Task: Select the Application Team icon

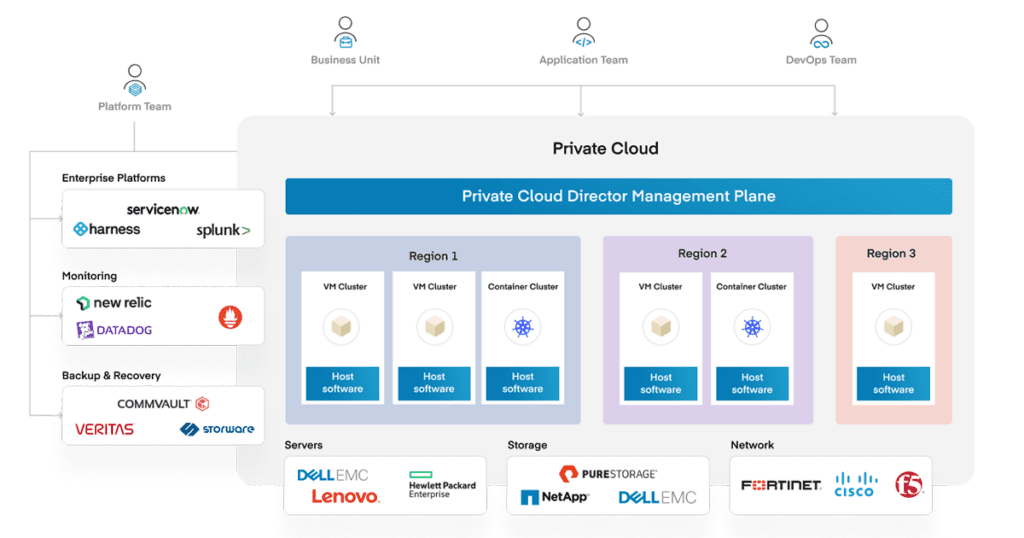Action: click(x=583, y=32)
